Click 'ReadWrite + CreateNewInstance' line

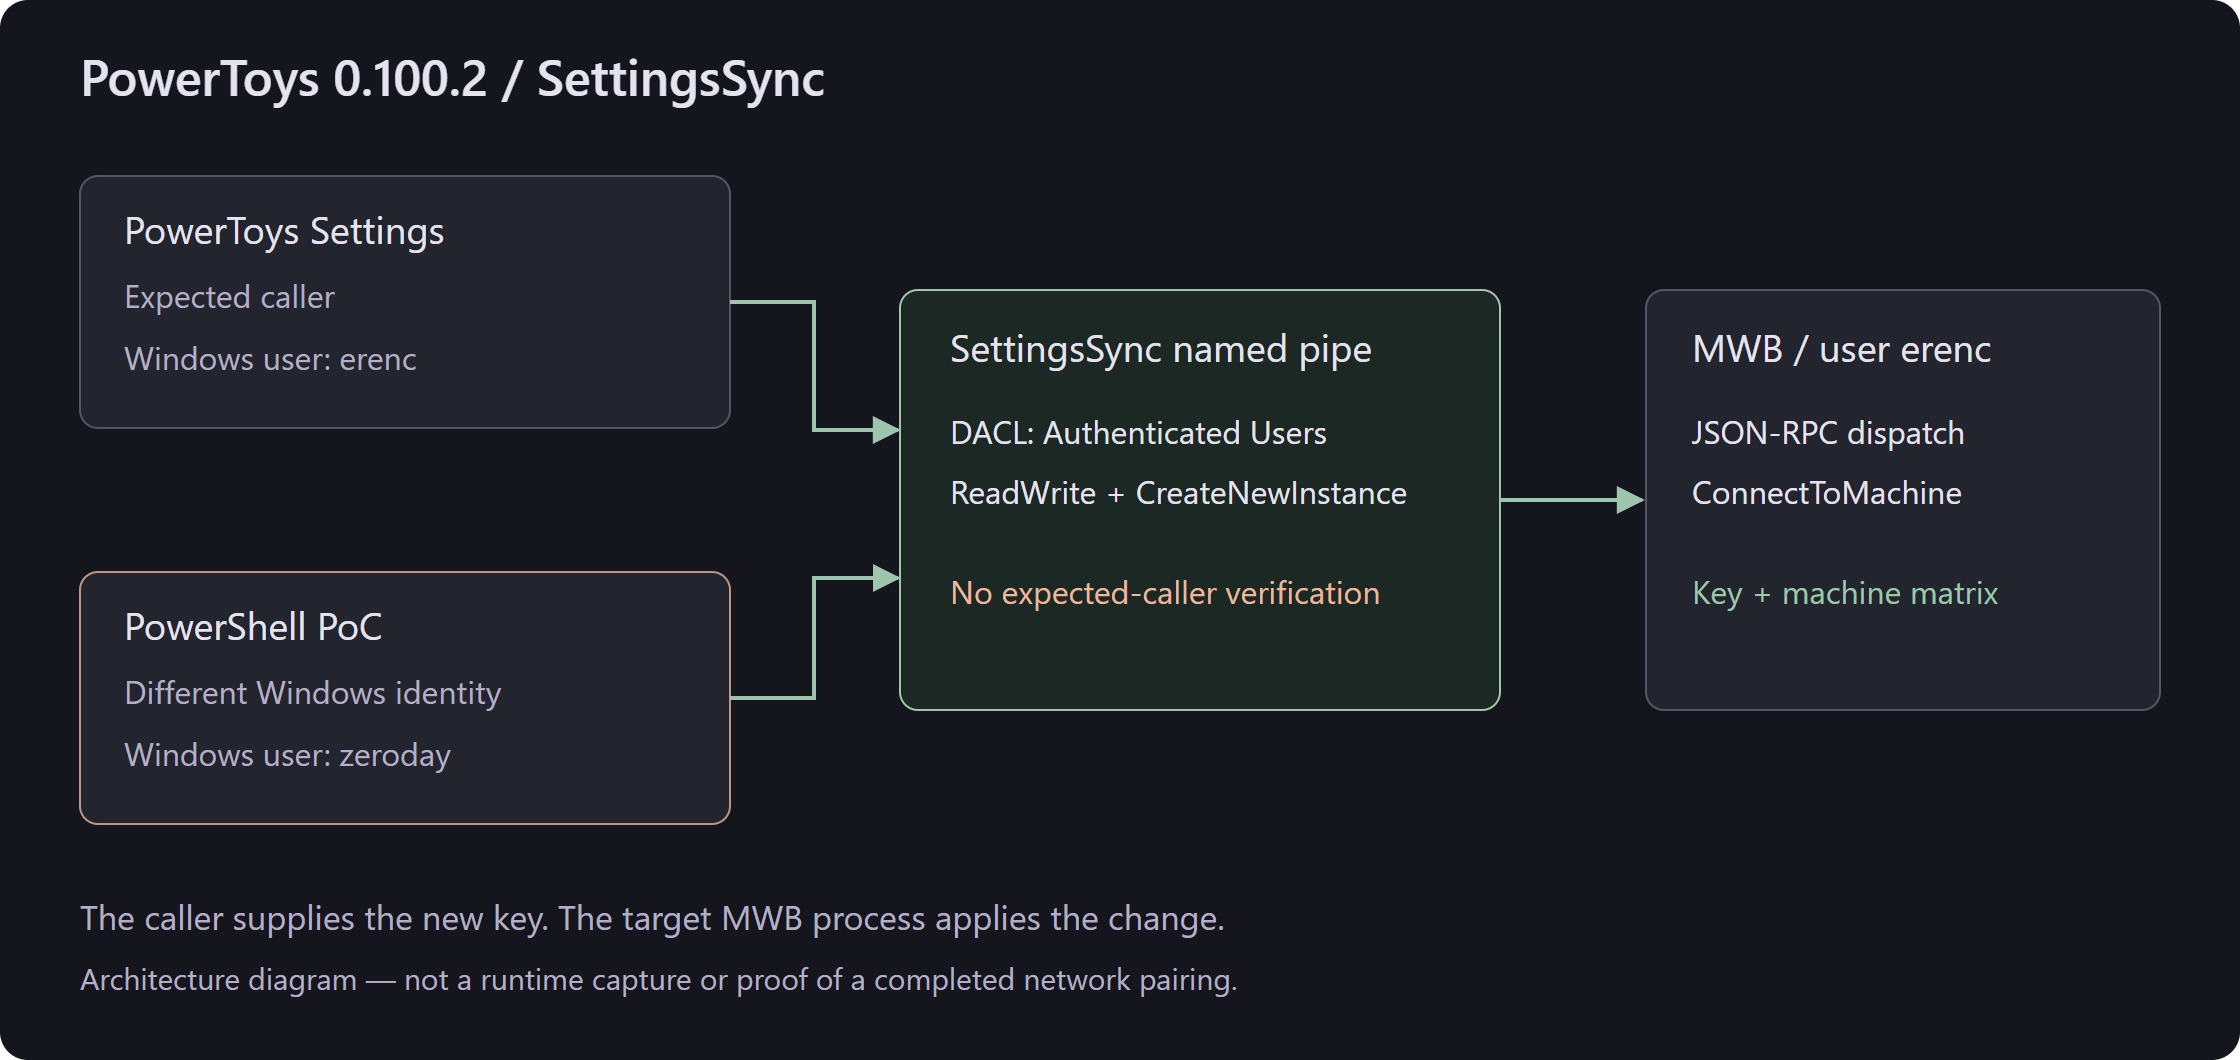coord(1178,493)
